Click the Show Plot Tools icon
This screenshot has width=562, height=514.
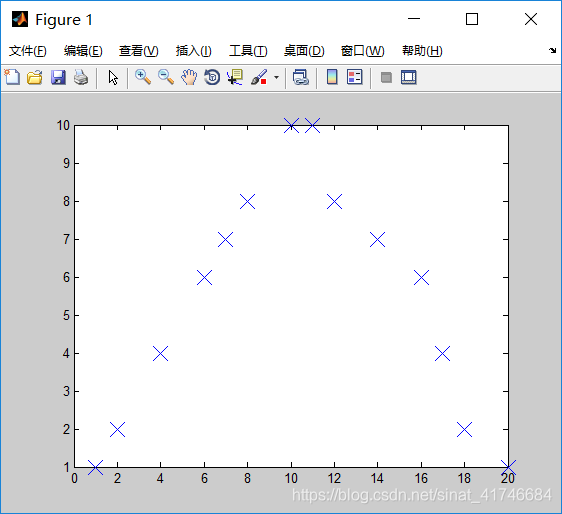pos(409,77)
